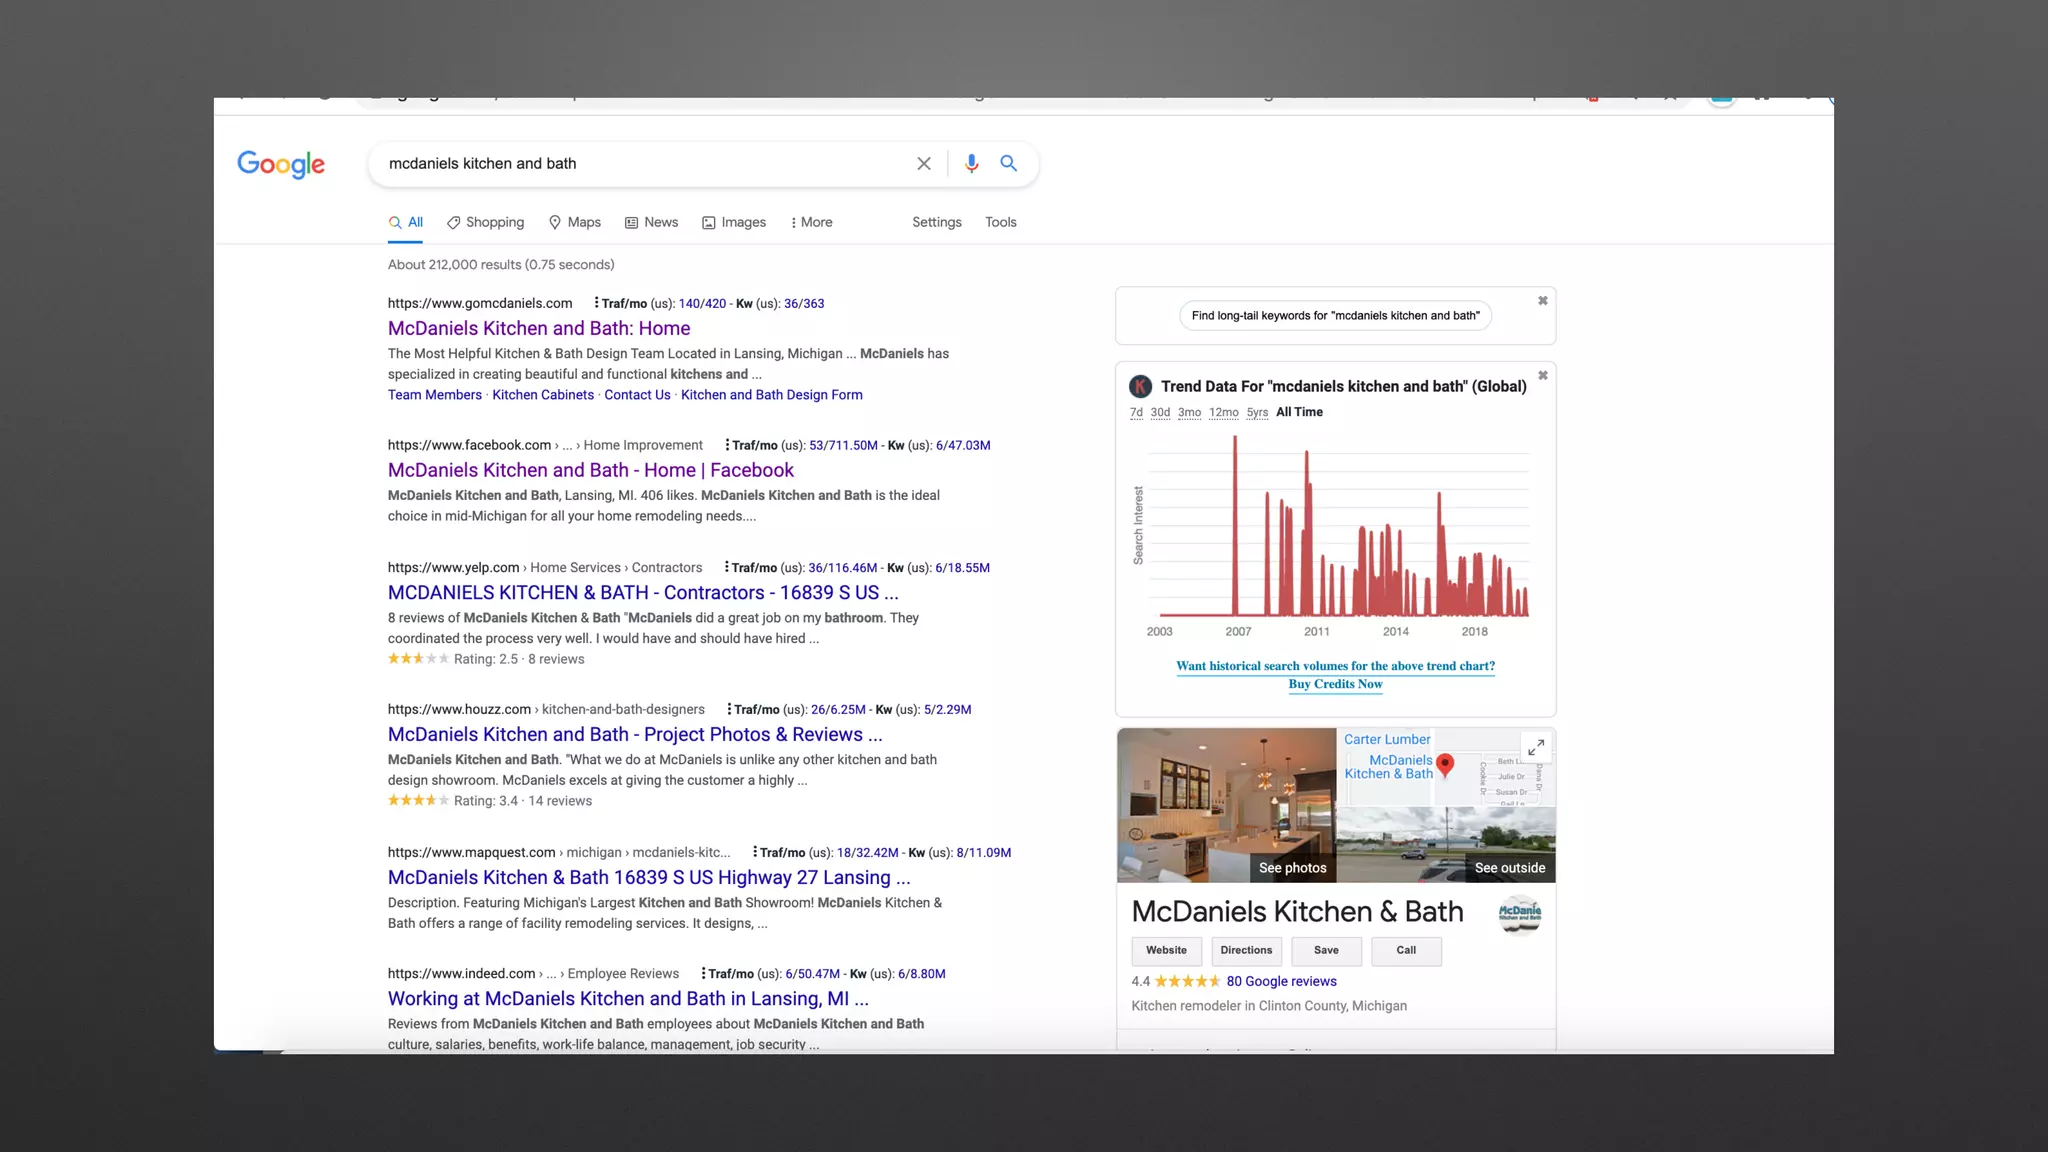Open the Settings menu

(x=936, y=223)
